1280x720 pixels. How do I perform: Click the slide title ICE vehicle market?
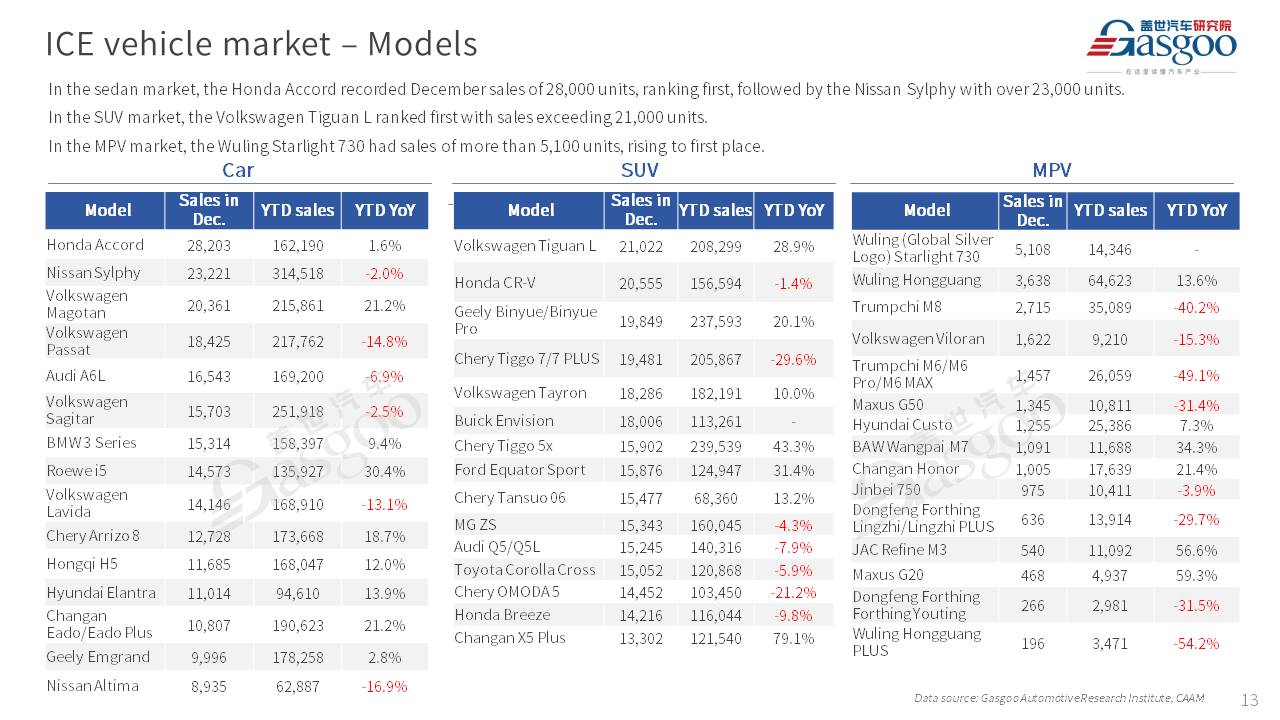coord(261,44)
